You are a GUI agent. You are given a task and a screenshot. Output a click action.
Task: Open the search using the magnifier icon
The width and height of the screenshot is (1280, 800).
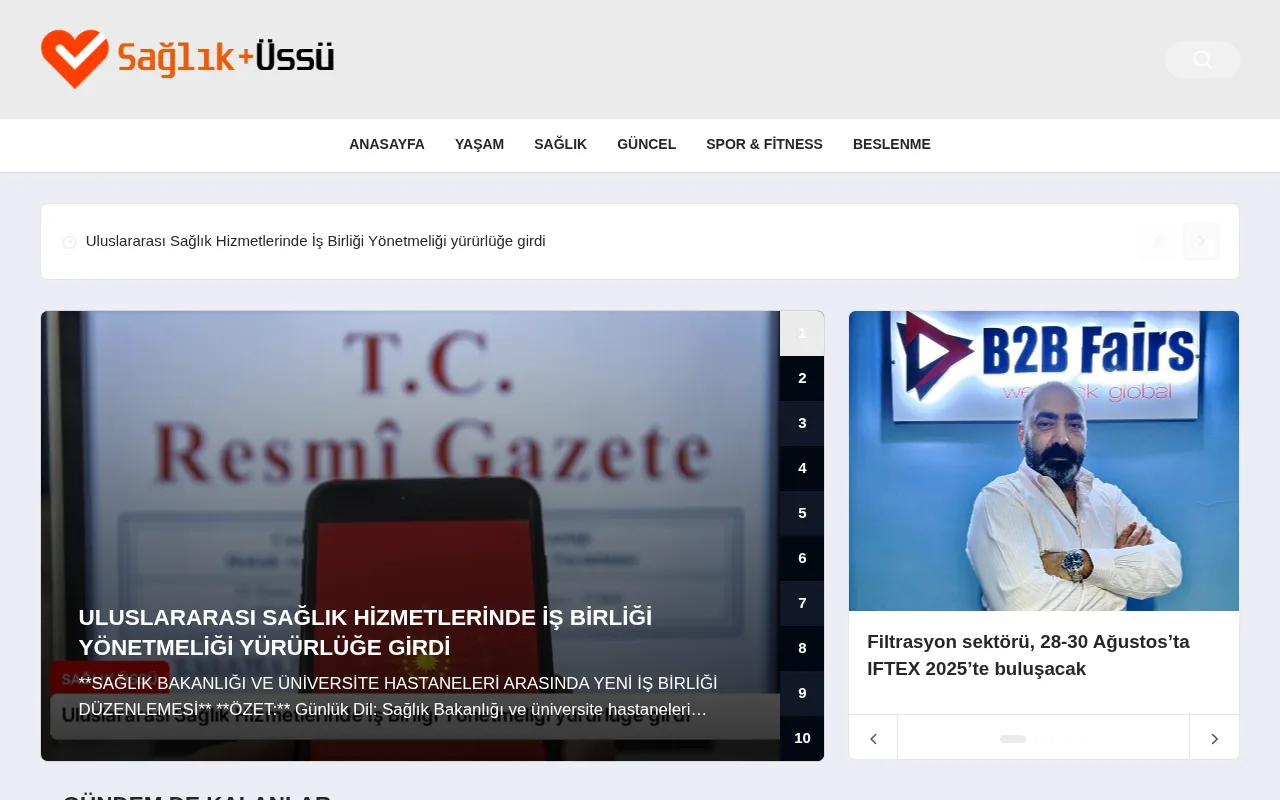pos(1202,59)
